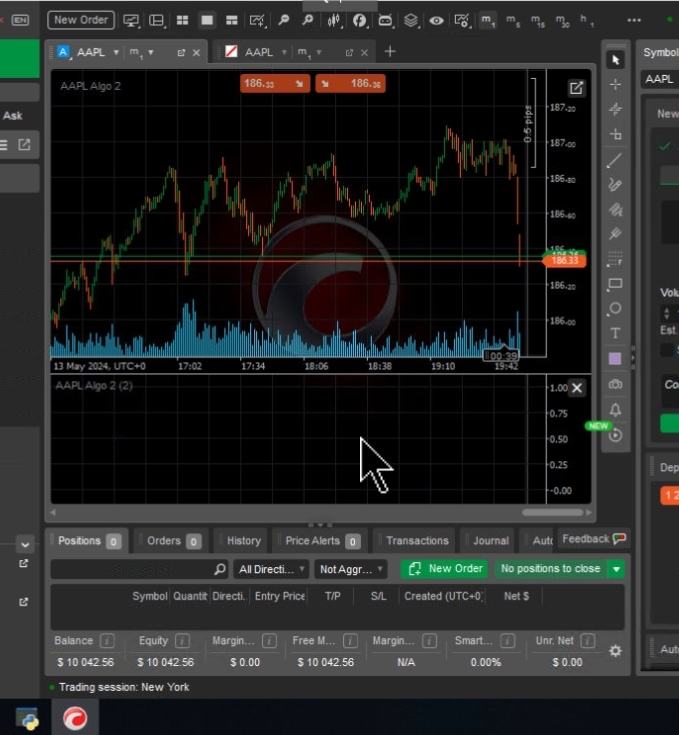Detach chart using corner pop-out icon
Screen dimensions: 679x735
[576, 88]
